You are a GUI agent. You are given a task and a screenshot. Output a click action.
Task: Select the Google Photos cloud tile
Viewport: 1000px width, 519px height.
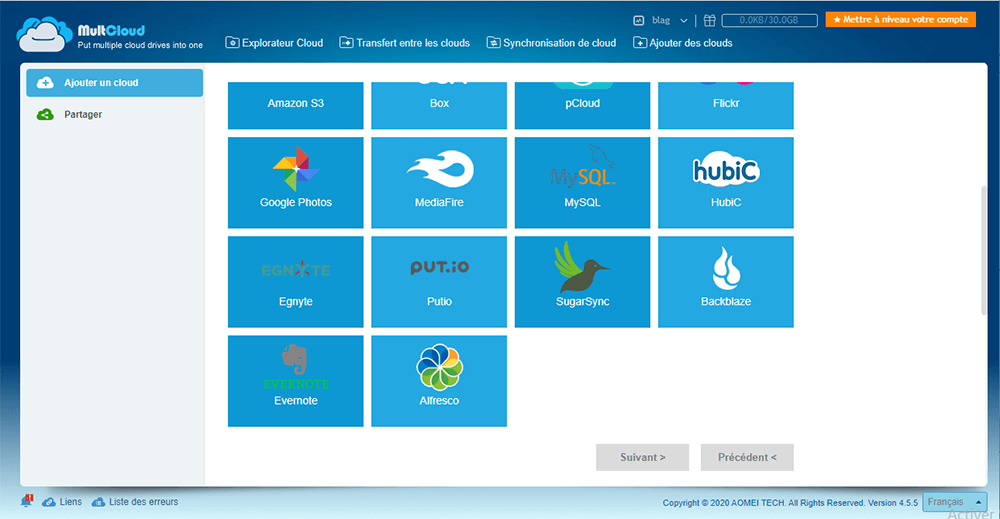295,182
